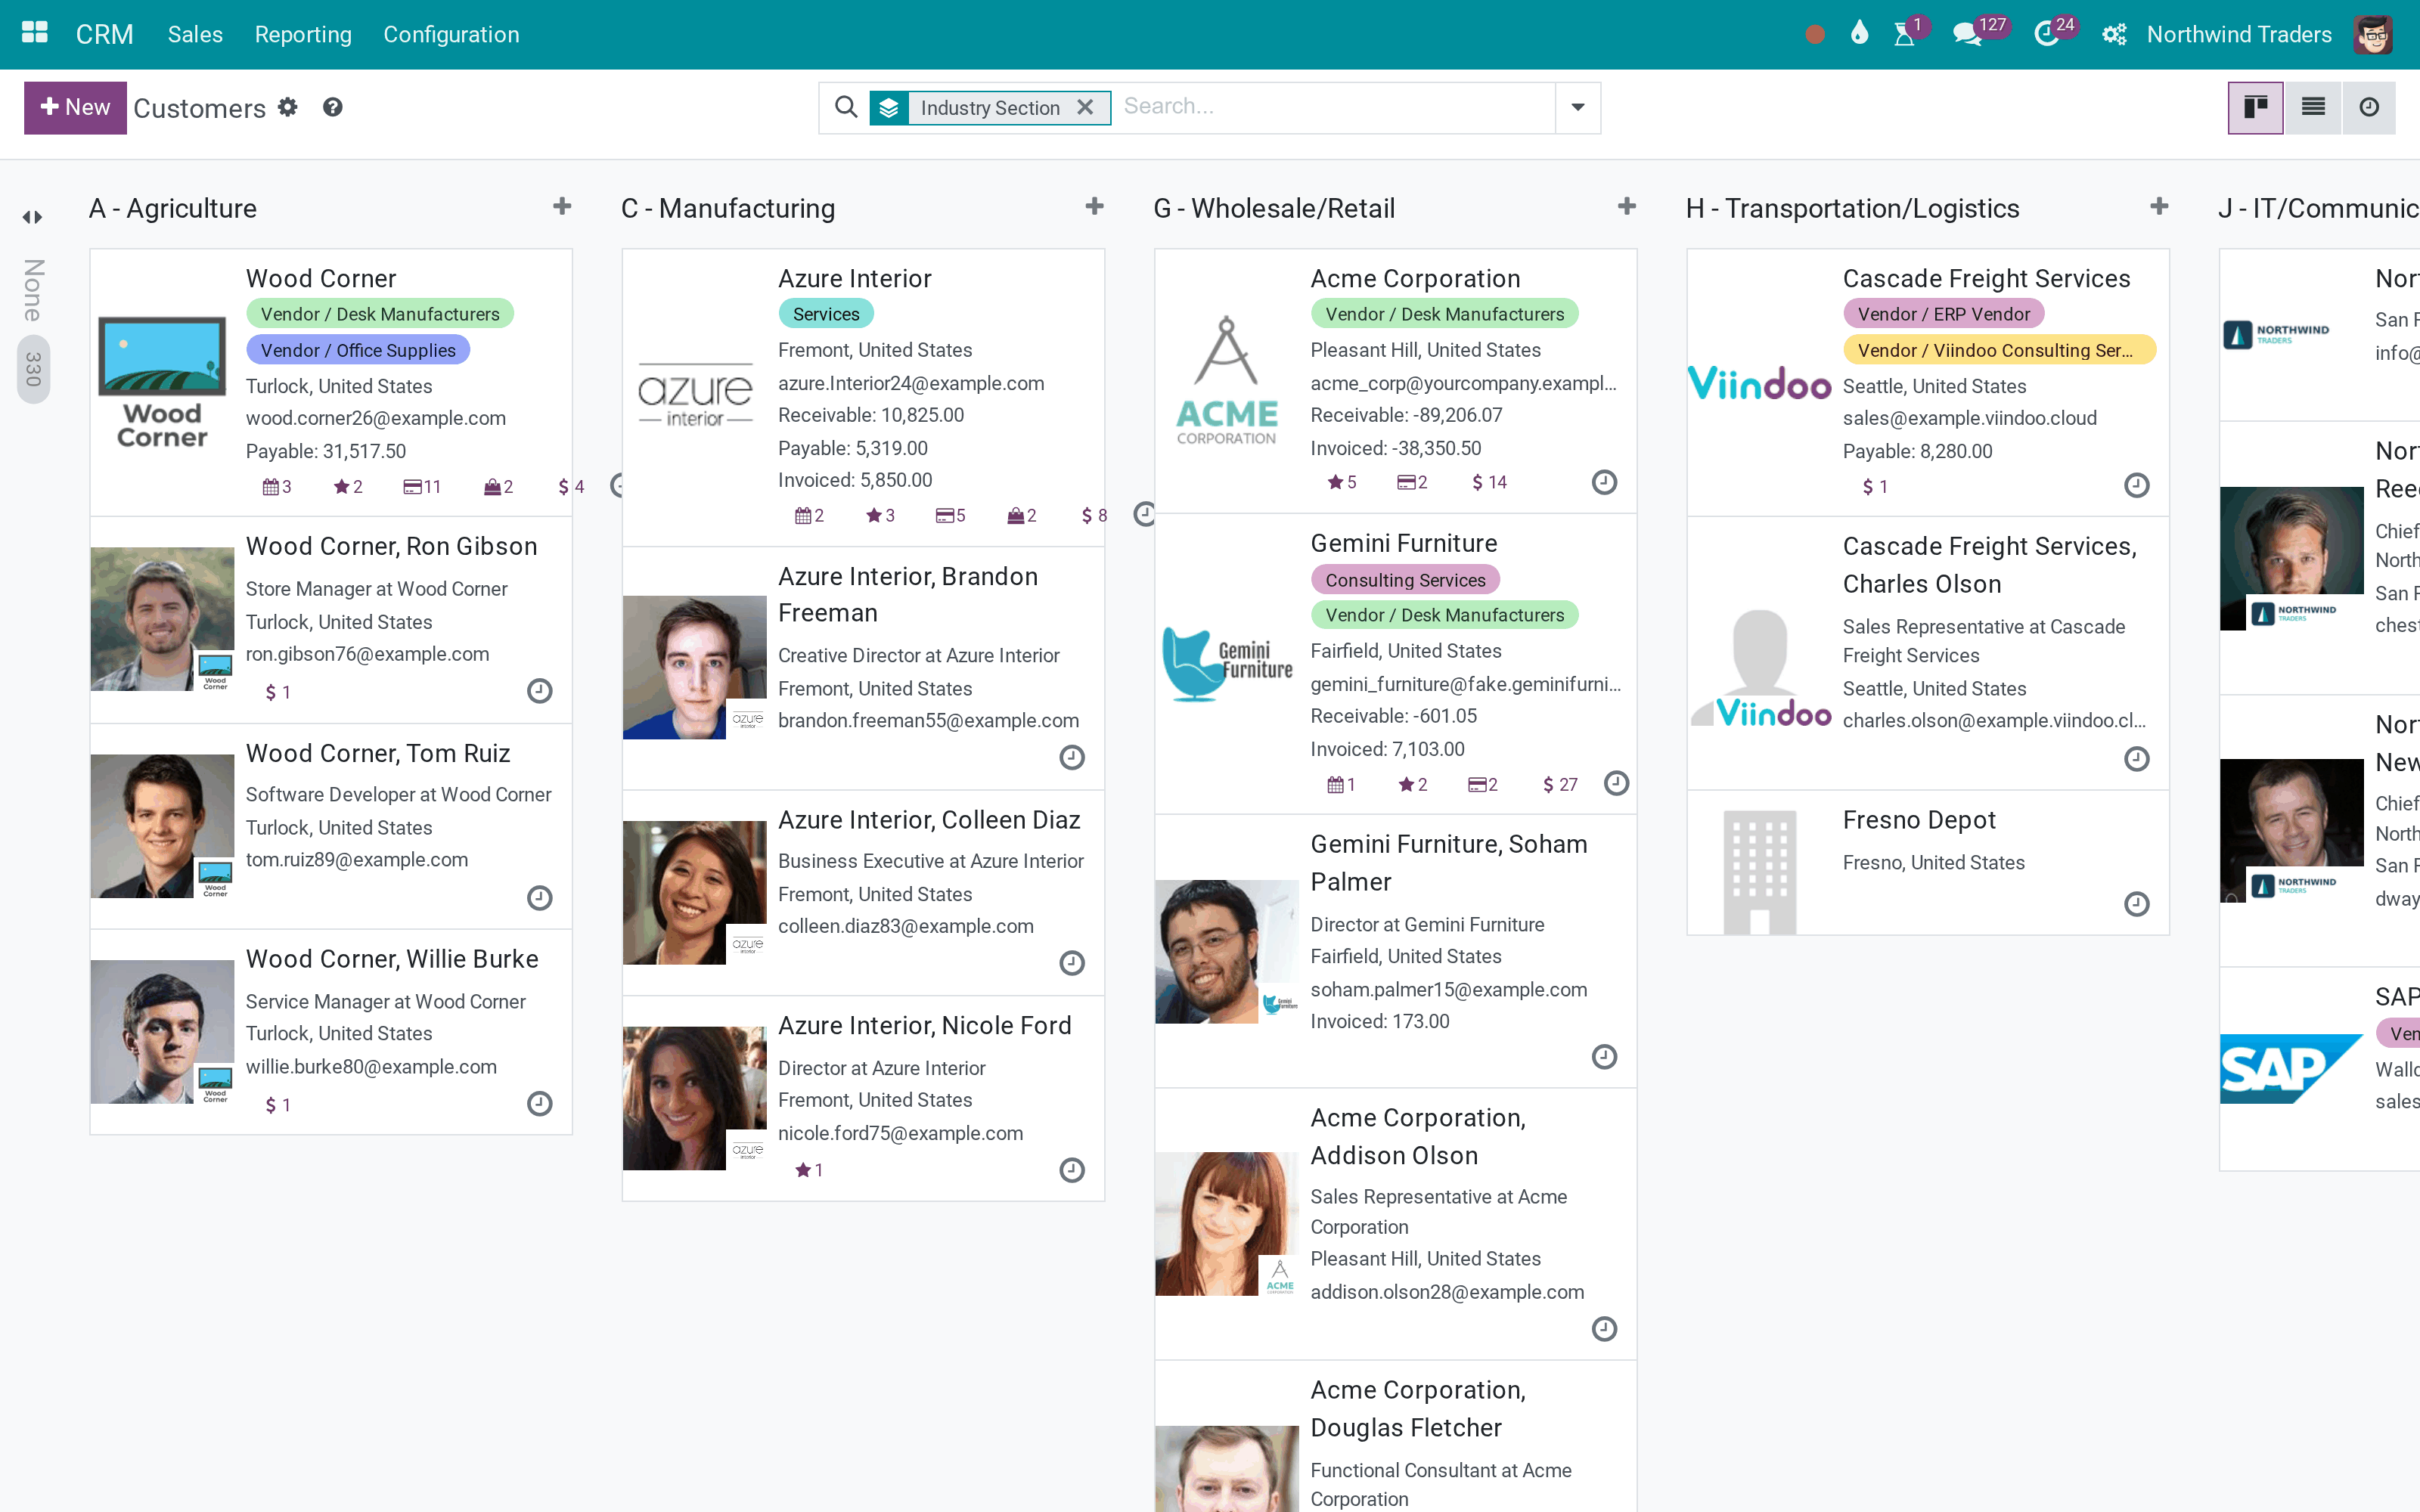Open Addison Olson's activity clock
The width and height of the screenshot is (2420, 1512).
1604,1329
